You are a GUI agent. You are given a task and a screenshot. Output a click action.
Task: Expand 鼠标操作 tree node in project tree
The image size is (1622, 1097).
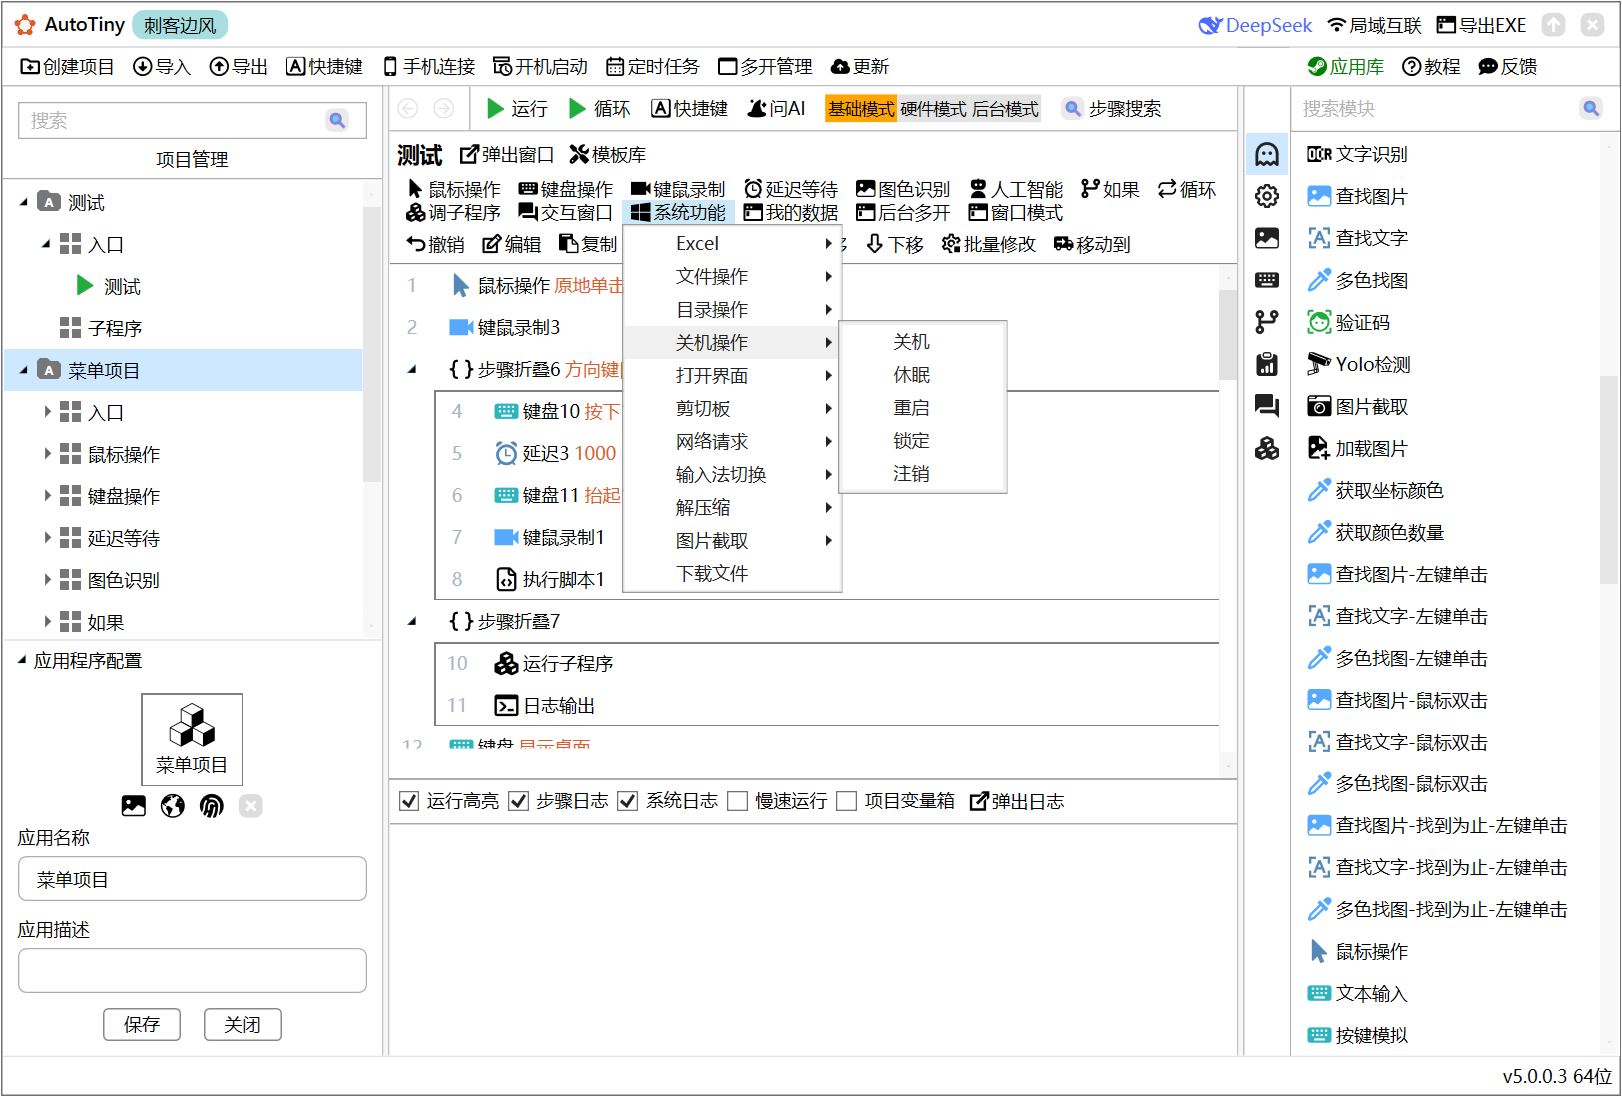(x=46, y=454)
